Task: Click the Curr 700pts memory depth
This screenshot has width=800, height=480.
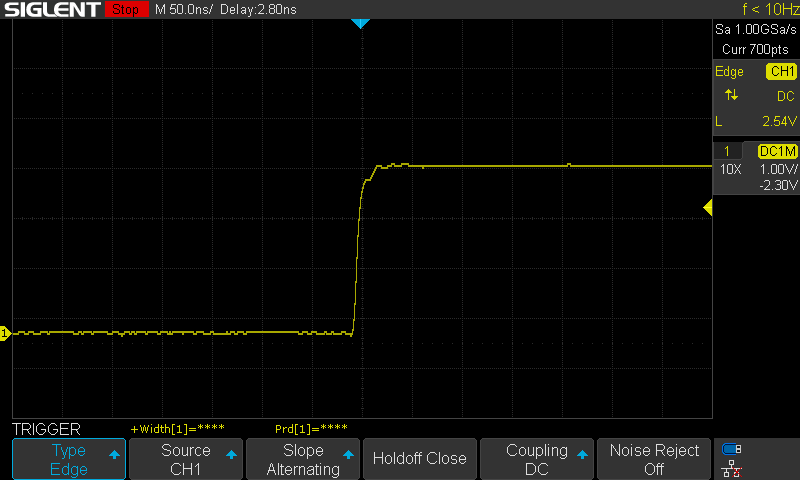Action: click(755, 49)
